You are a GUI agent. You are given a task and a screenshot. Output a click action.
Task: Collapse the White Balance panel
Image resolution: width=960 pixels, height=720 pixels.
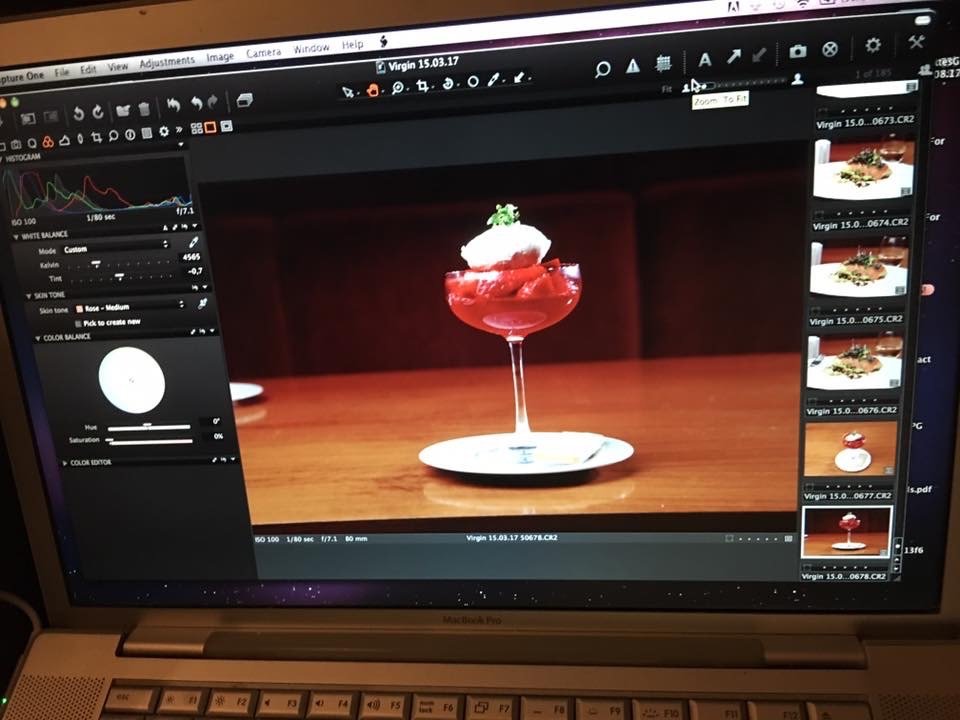[x=16, y=236]
